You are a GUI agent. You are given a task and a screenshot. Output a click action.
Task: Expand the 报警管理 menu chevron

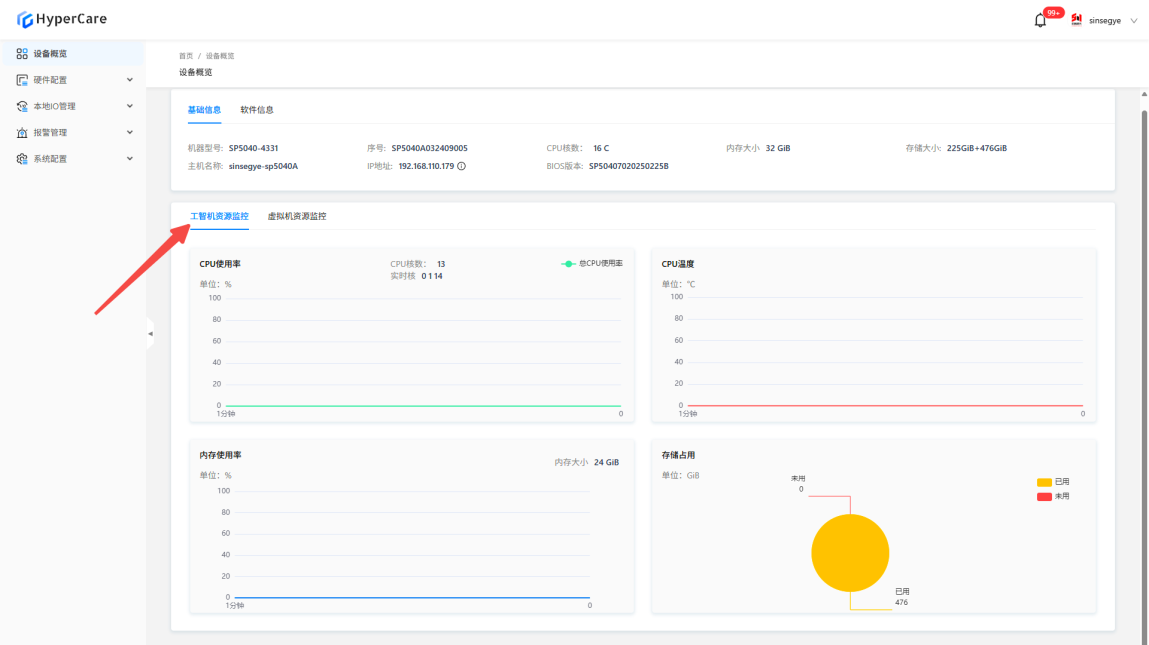(x=129, y=132)
